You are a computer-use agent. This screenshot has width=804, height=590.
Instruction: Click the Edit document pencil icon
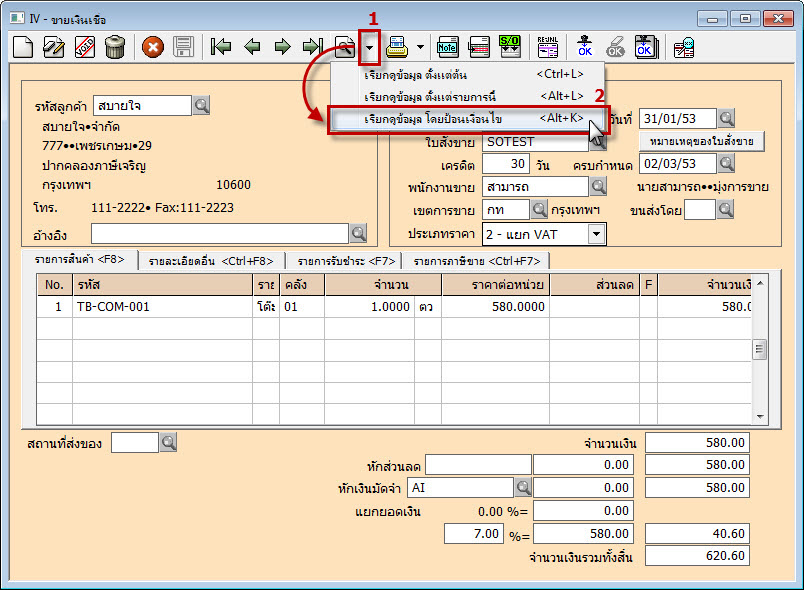point(54,46)
